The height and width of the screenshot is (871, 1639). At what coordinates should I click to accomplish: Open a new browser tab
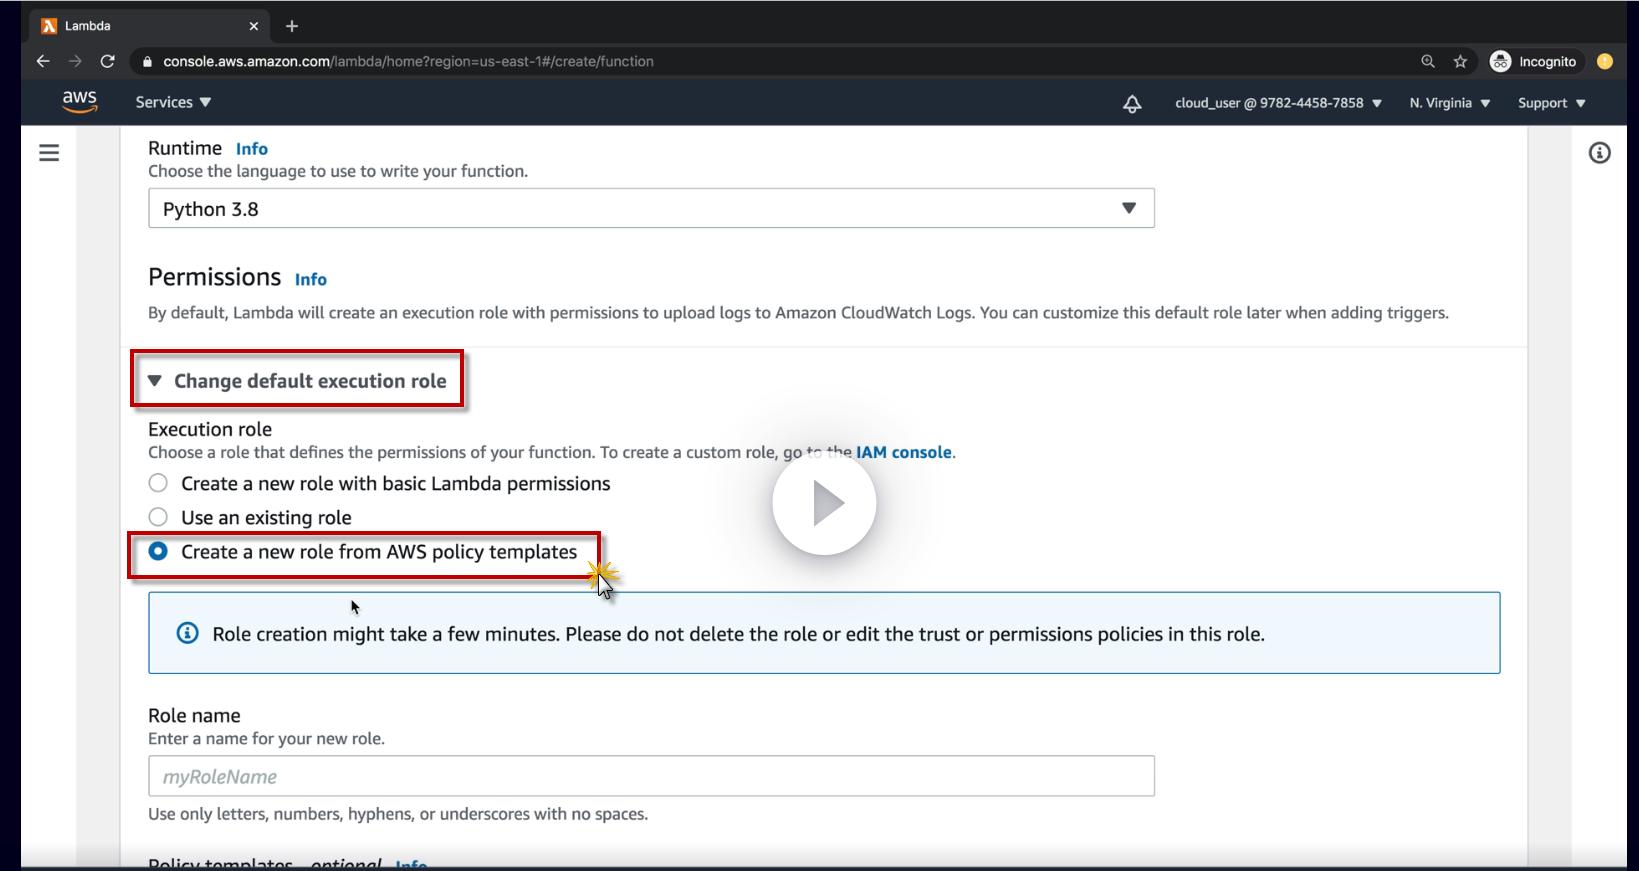(x=292, y=26)
